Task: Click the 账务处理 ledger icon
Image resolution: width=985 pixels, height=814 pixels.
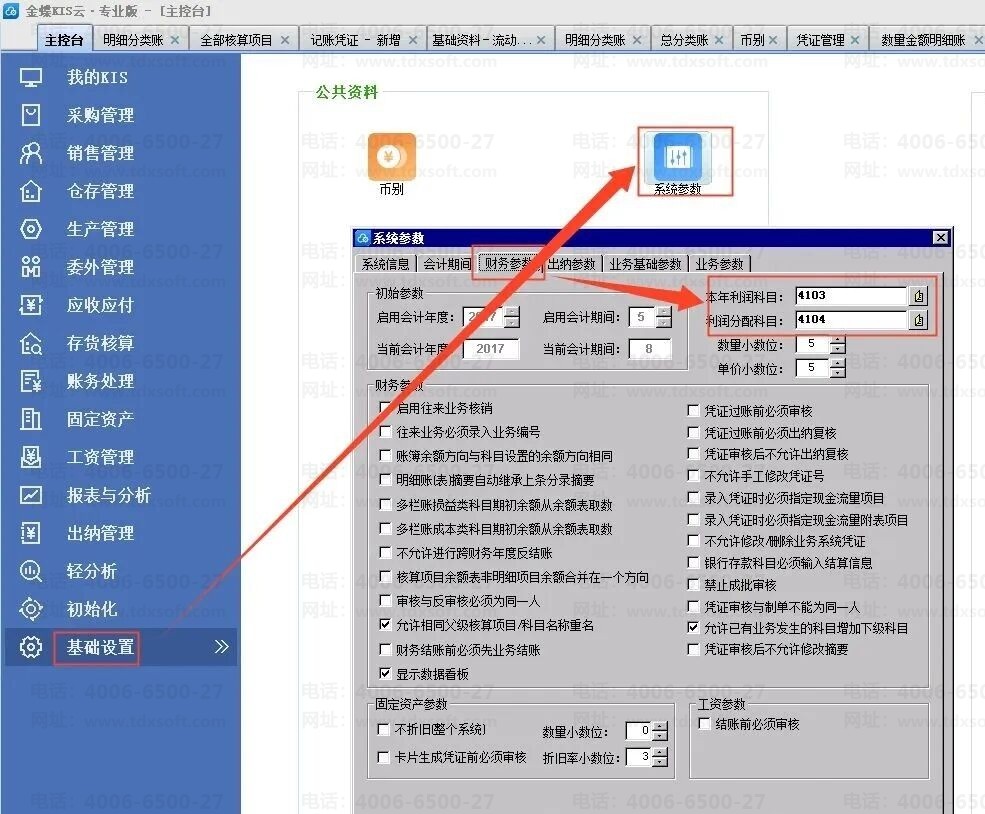Action: coord(31,381)
